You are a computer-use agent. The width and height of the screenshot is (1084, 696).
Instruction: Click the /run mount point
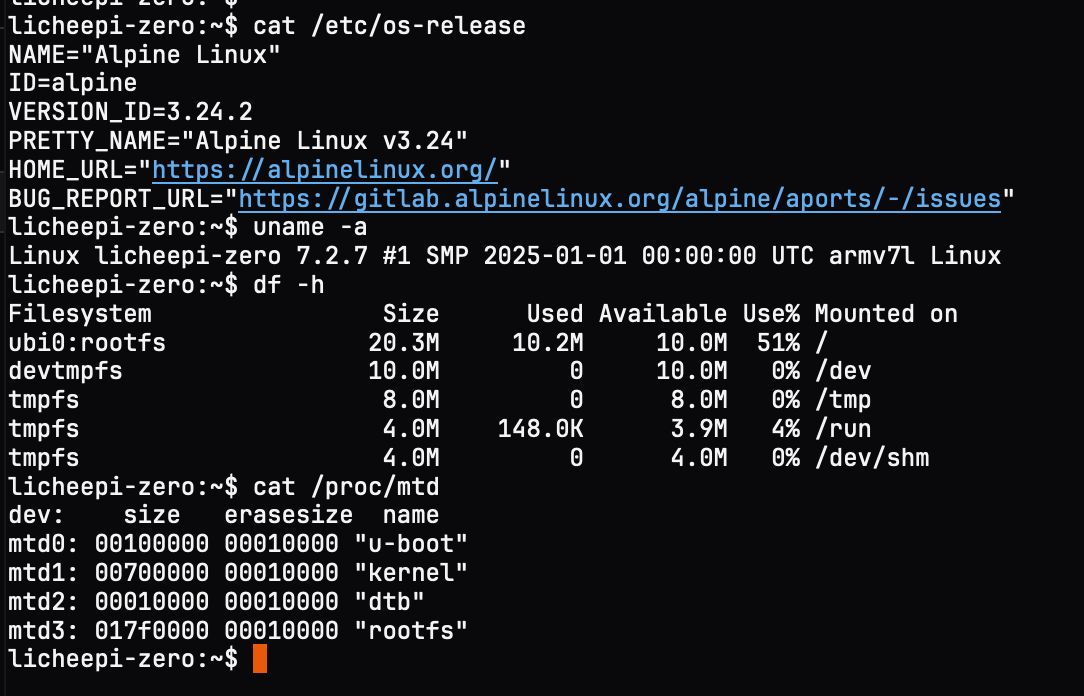843,429
